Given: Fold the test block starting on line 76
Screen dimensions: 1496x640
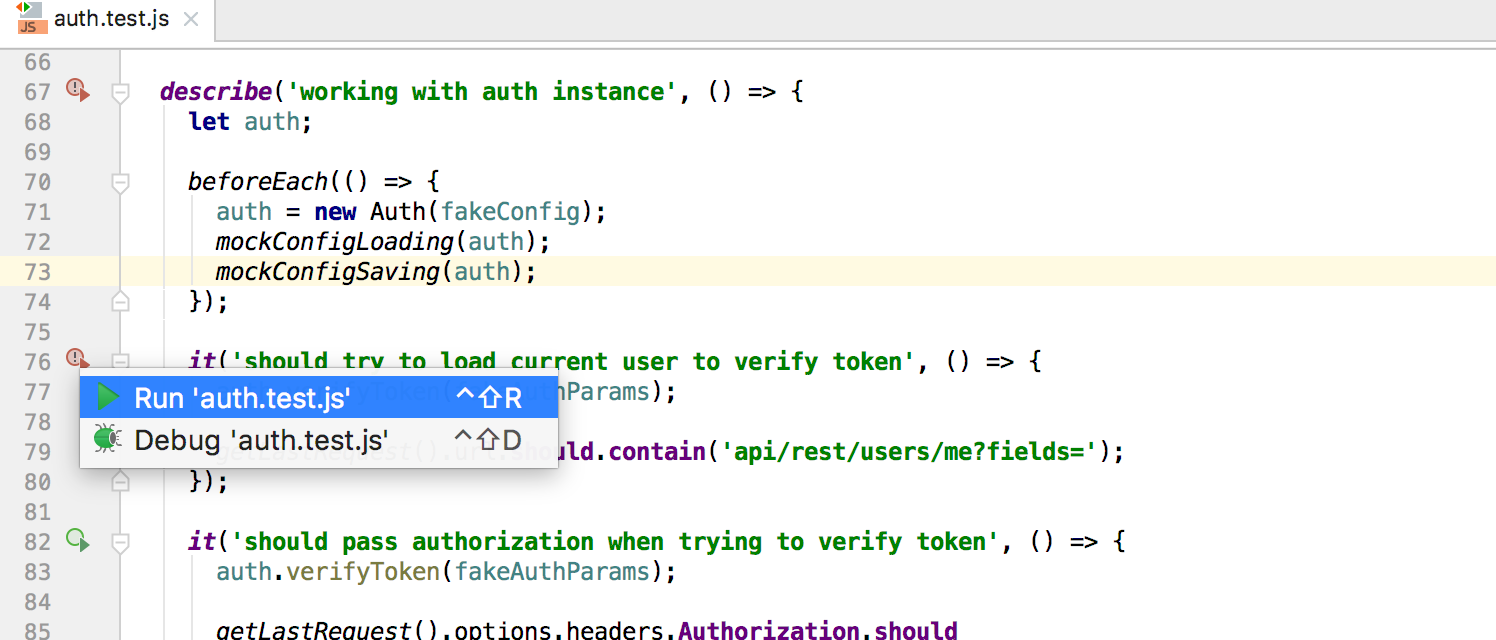Looking at the screenshot, I should (x=121, y=361).
